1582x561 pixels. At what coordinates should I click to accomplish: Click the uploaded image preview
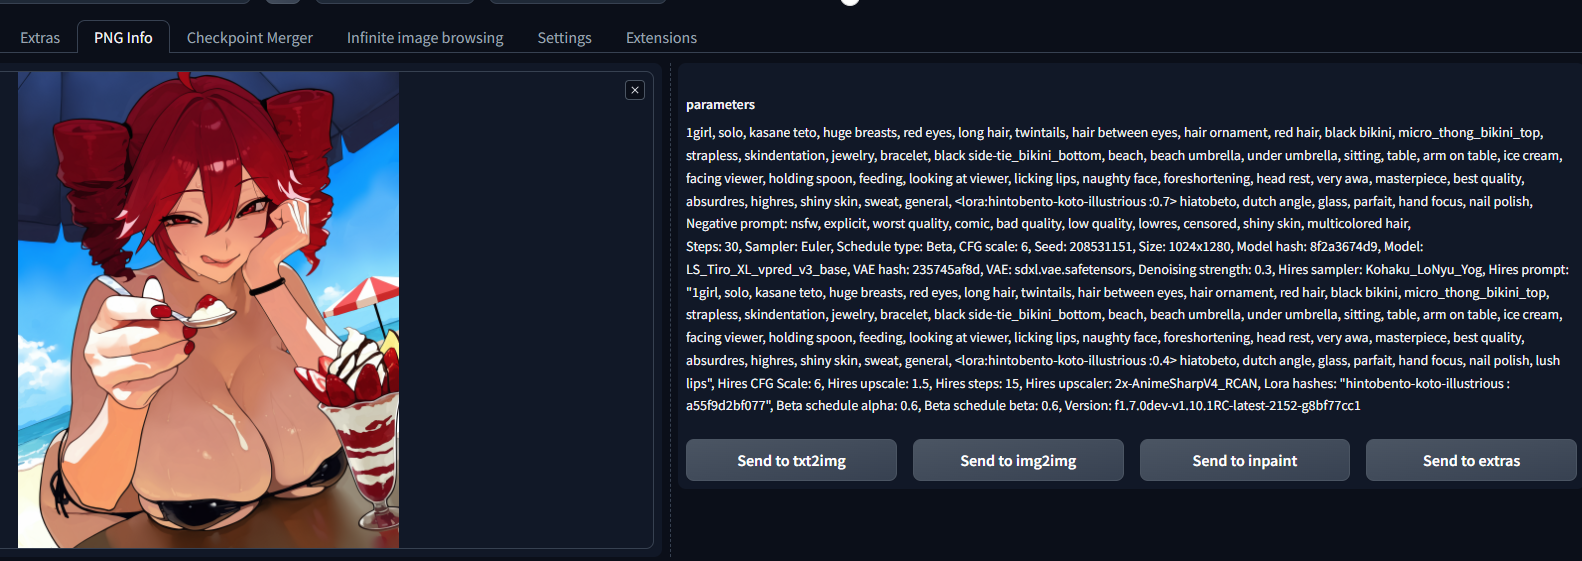point(208,309)
